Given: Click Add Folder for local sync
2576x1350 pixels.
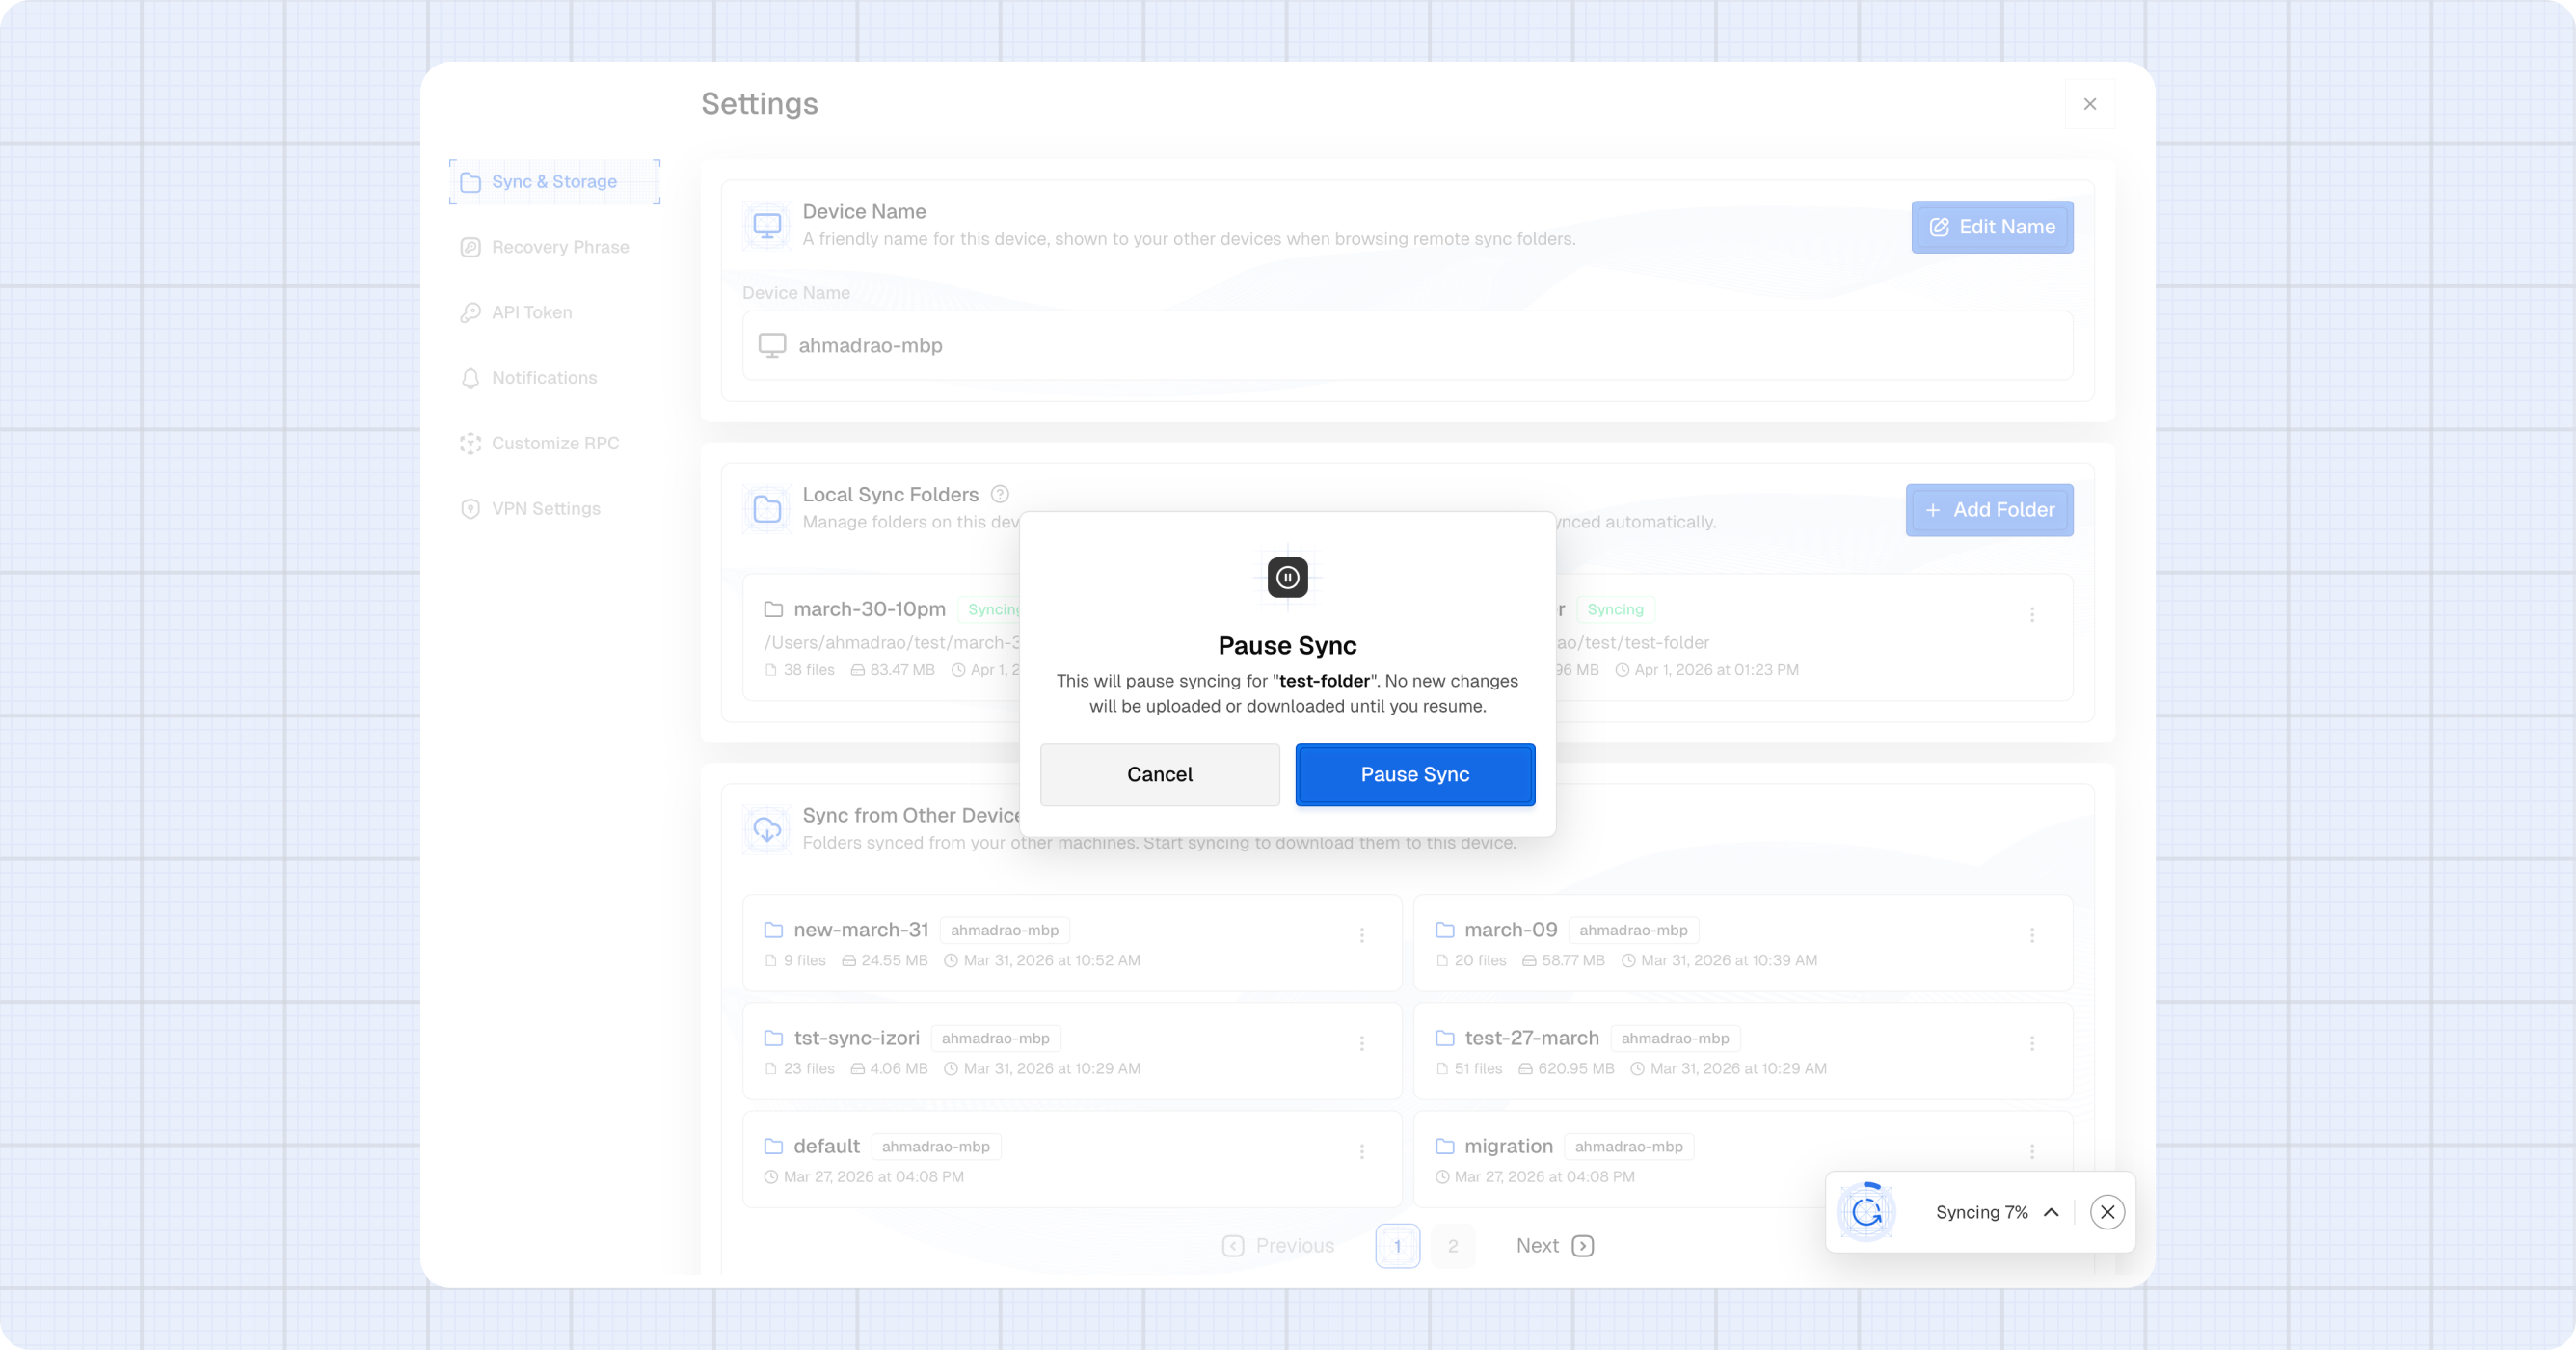Looking at the screenshot, I should (1988, 510).
